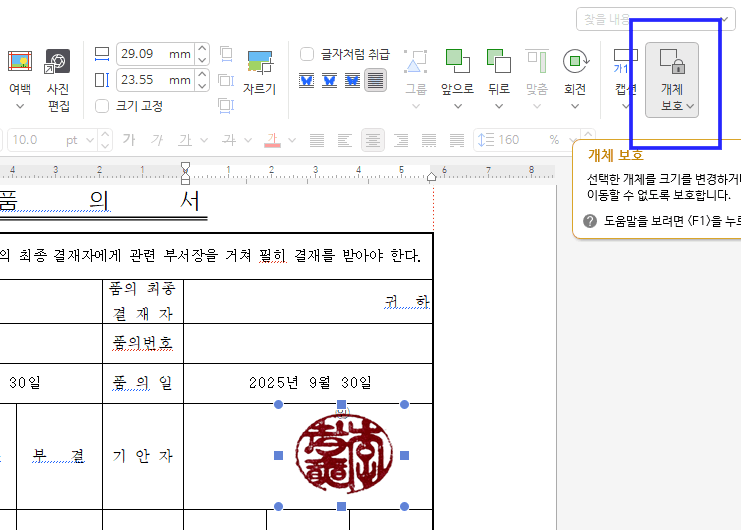Click the line spacing icon before 160

coord(486,140)
